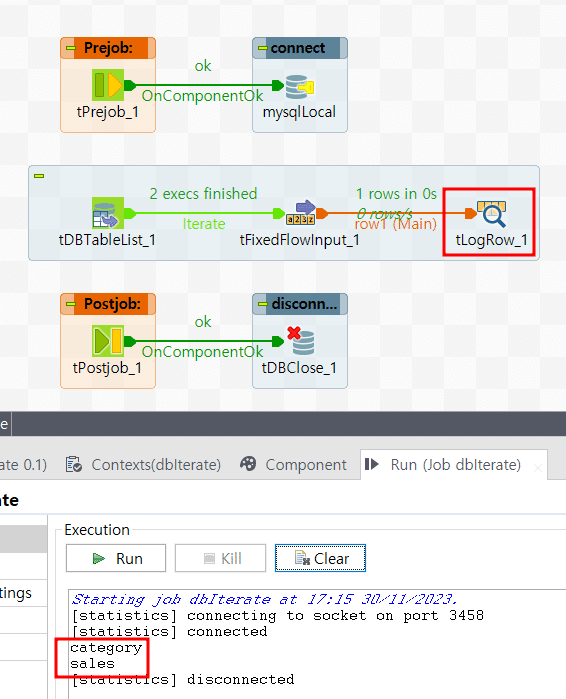This screenshot has width=566, height=699.
Task: Select the Iterate link label
Action: 204,224
